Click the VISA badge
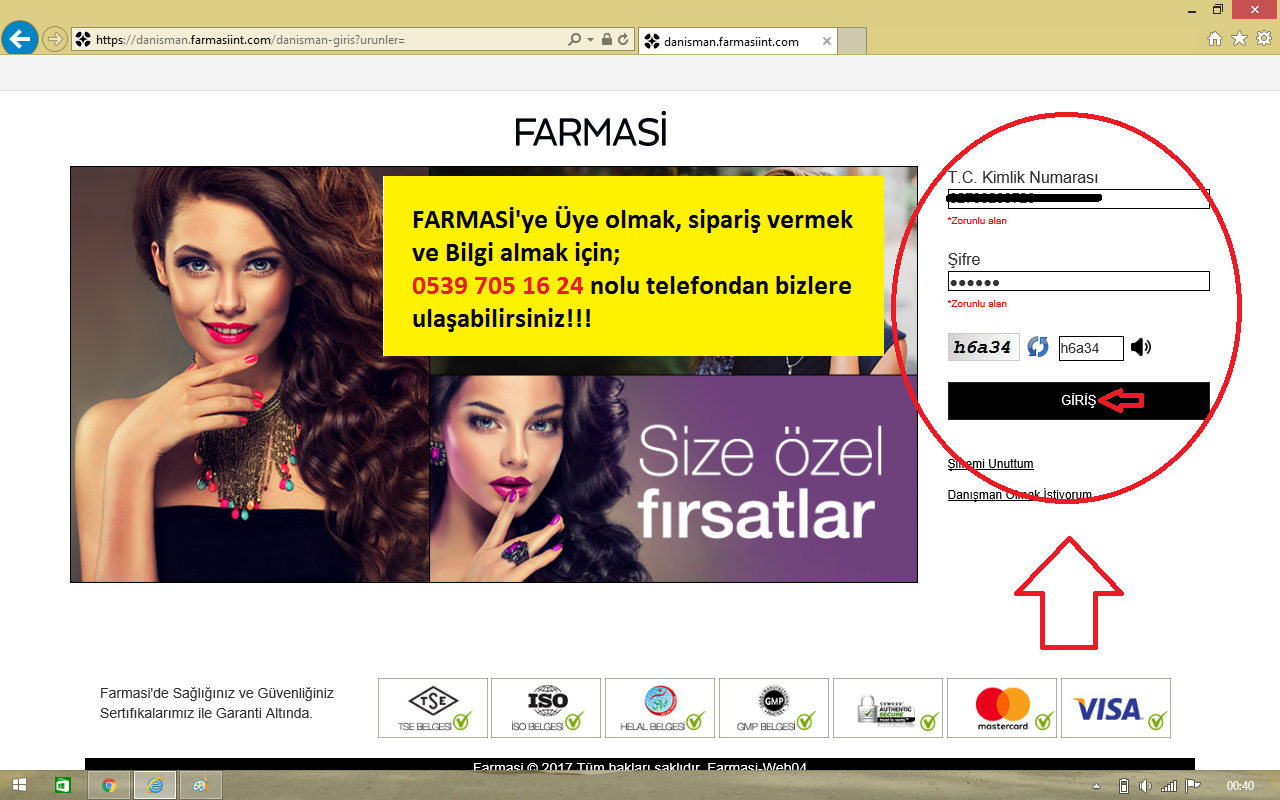Image resolution: width=1280 pixels, height=800 pixels. 1116,708
